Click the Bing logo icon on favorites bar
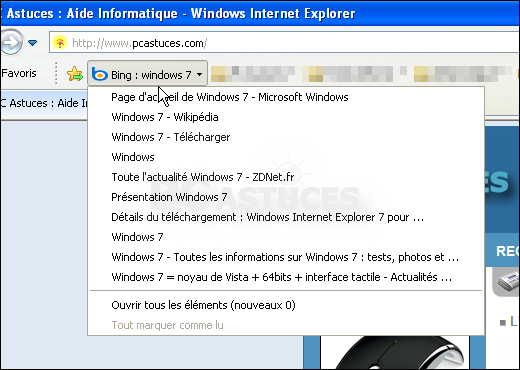 [x=99, y=74]
